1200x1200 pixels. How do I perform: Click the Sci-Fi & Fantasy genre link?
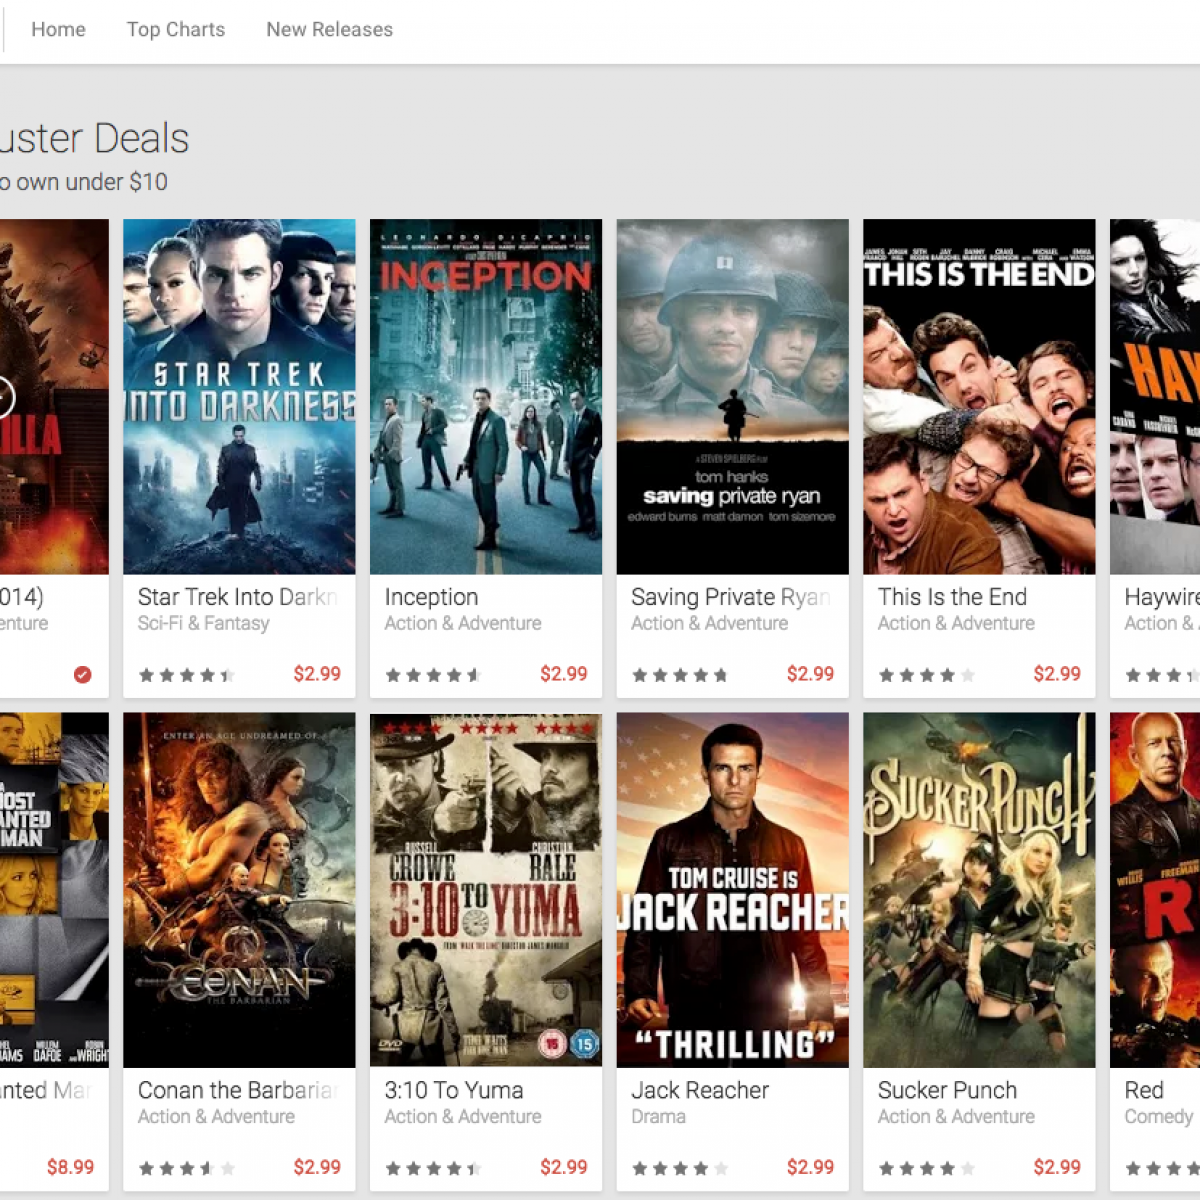tap(204, 623)
